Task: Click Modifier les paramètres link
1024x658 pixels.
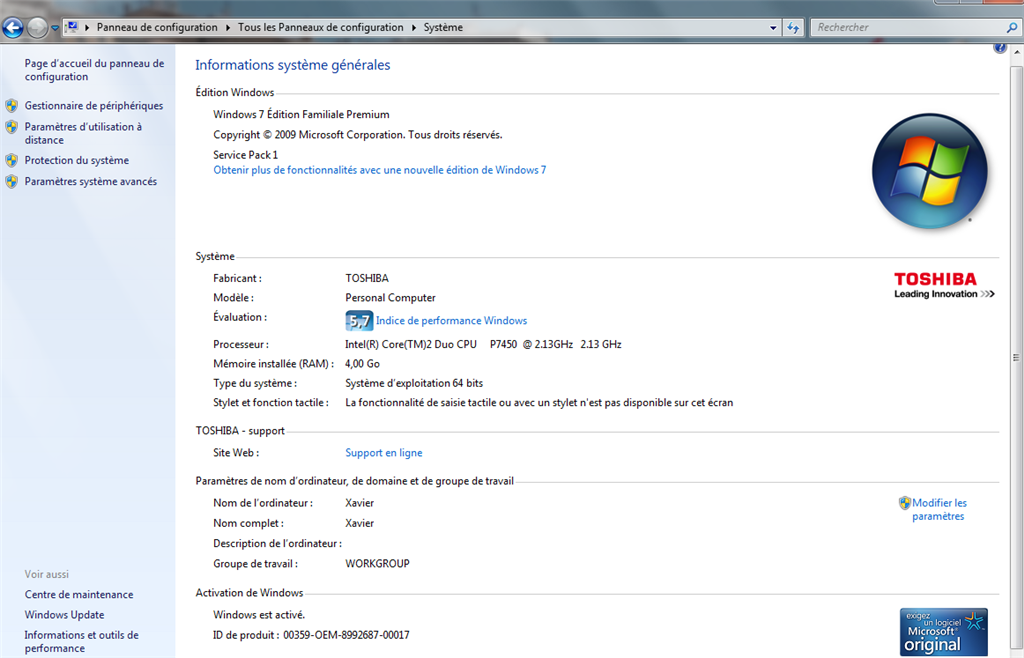Action: click(939, 510)
